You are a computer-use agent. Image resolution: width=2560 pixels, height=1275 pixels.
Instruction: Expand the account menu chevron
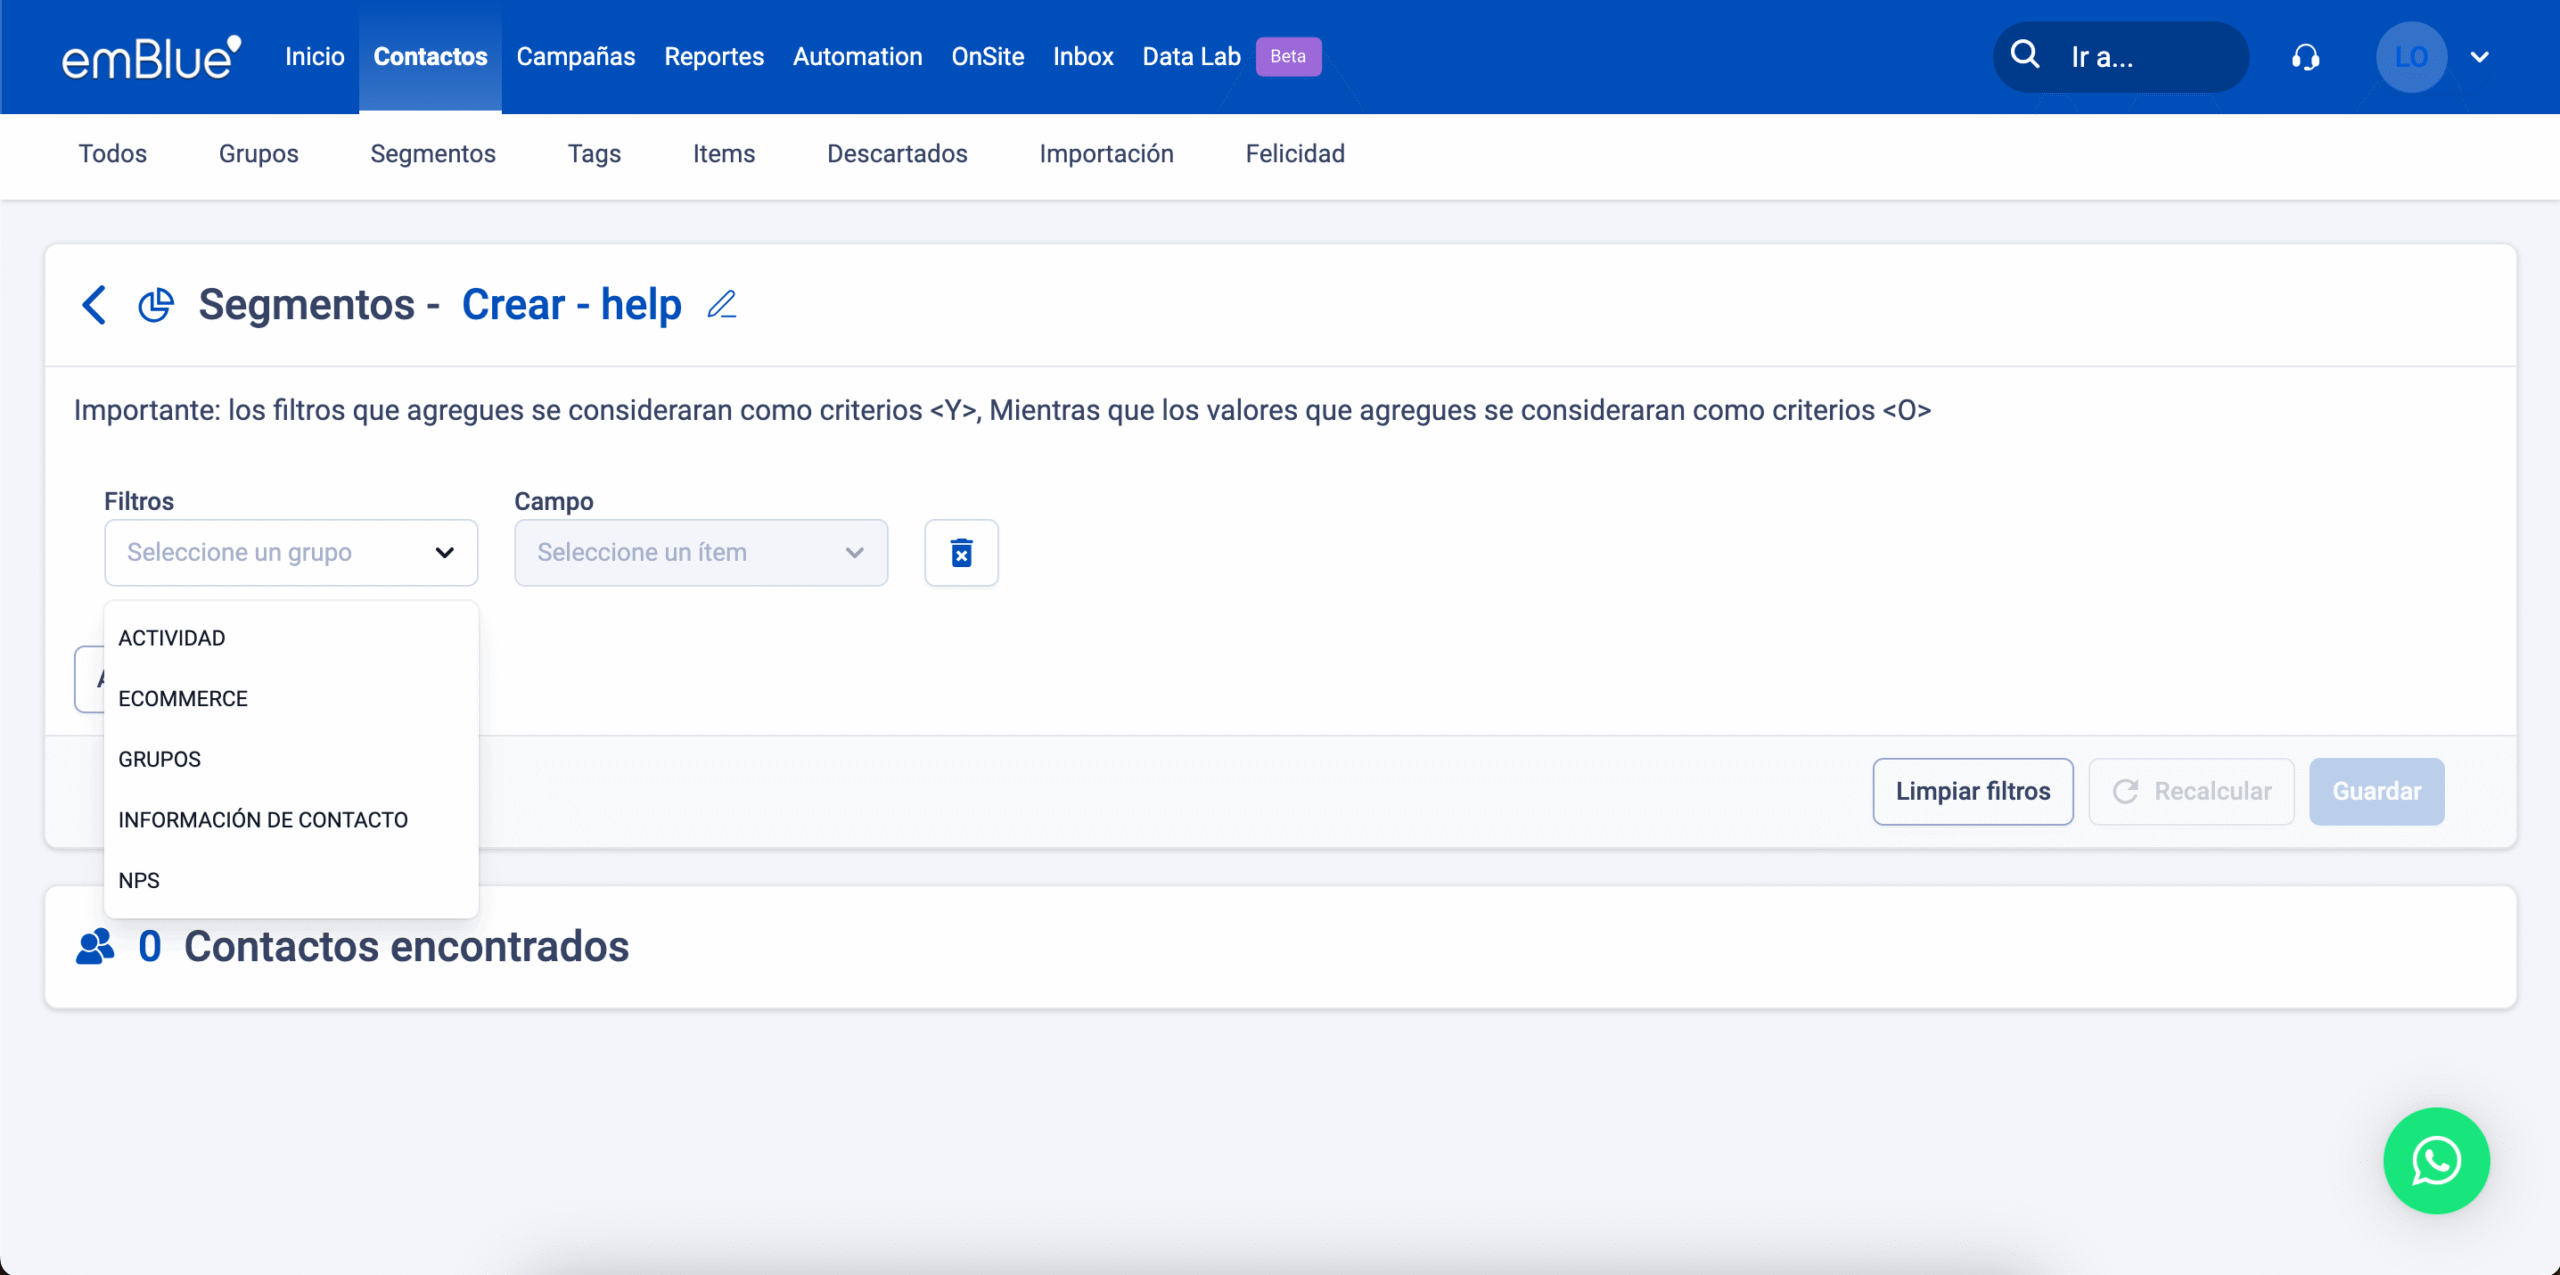(x=2480, y=57)
